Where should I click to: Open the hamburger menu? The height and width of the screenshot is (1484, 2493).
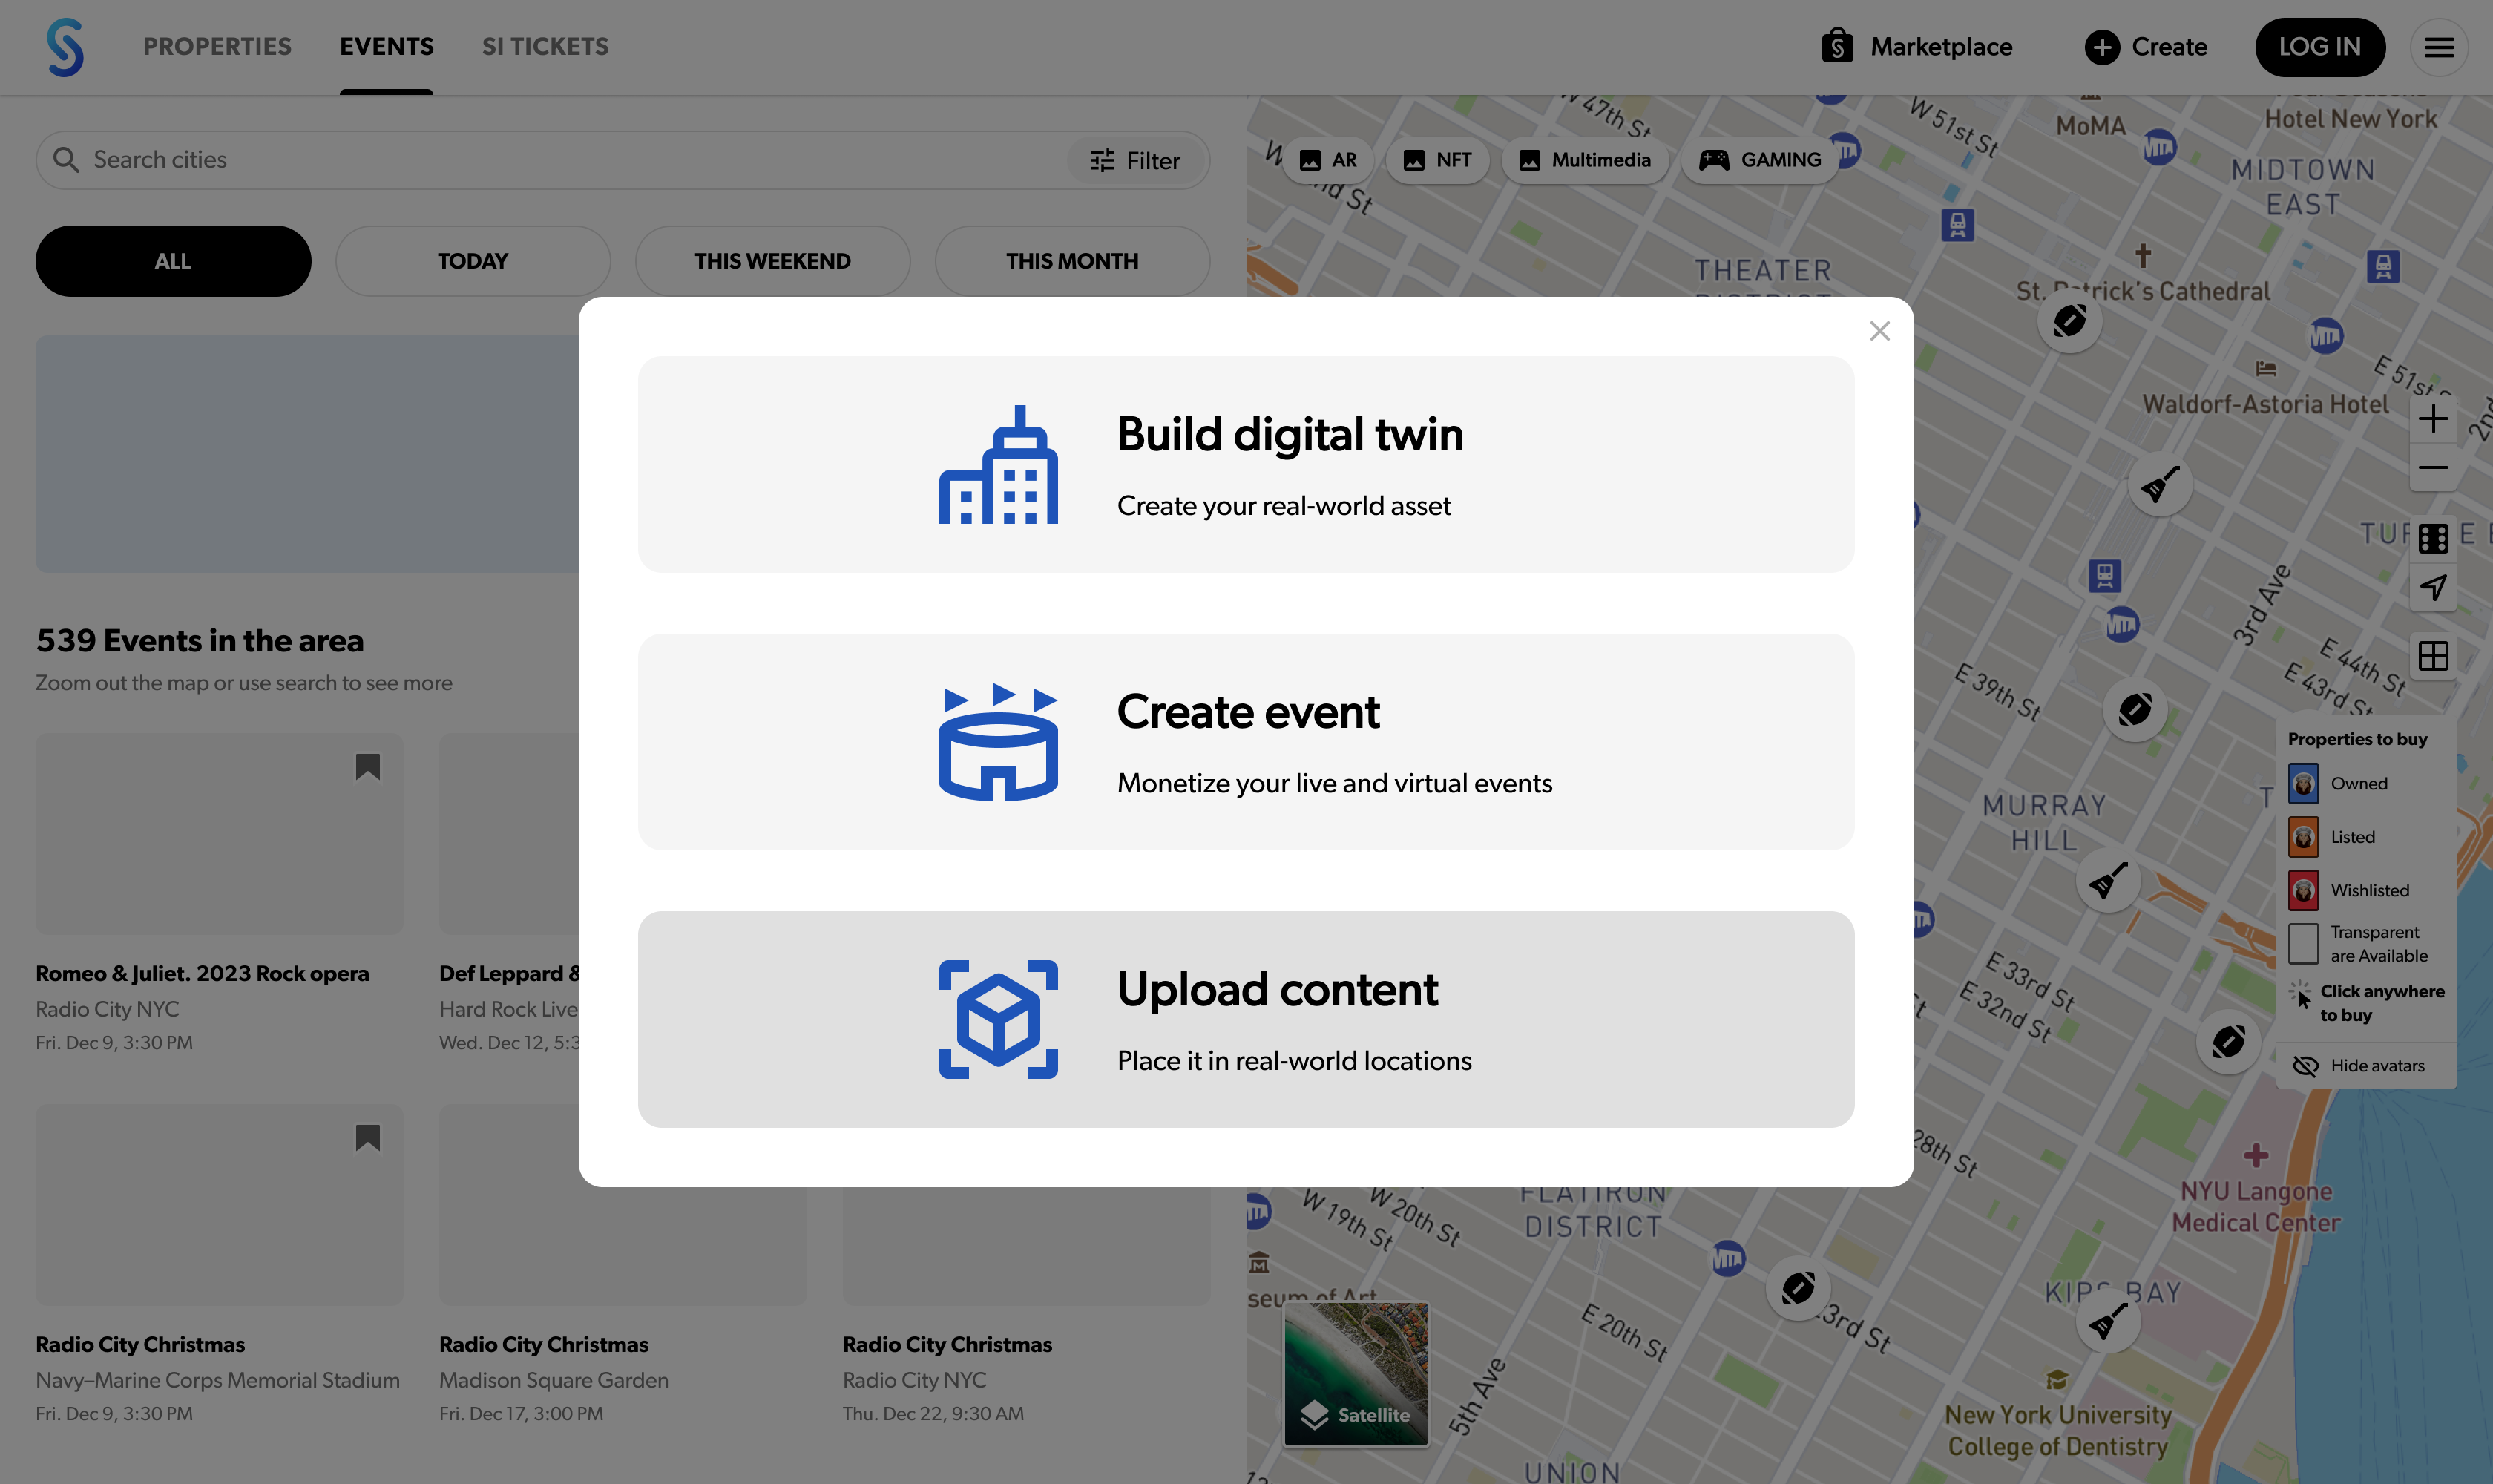[x=2438, y=47]
